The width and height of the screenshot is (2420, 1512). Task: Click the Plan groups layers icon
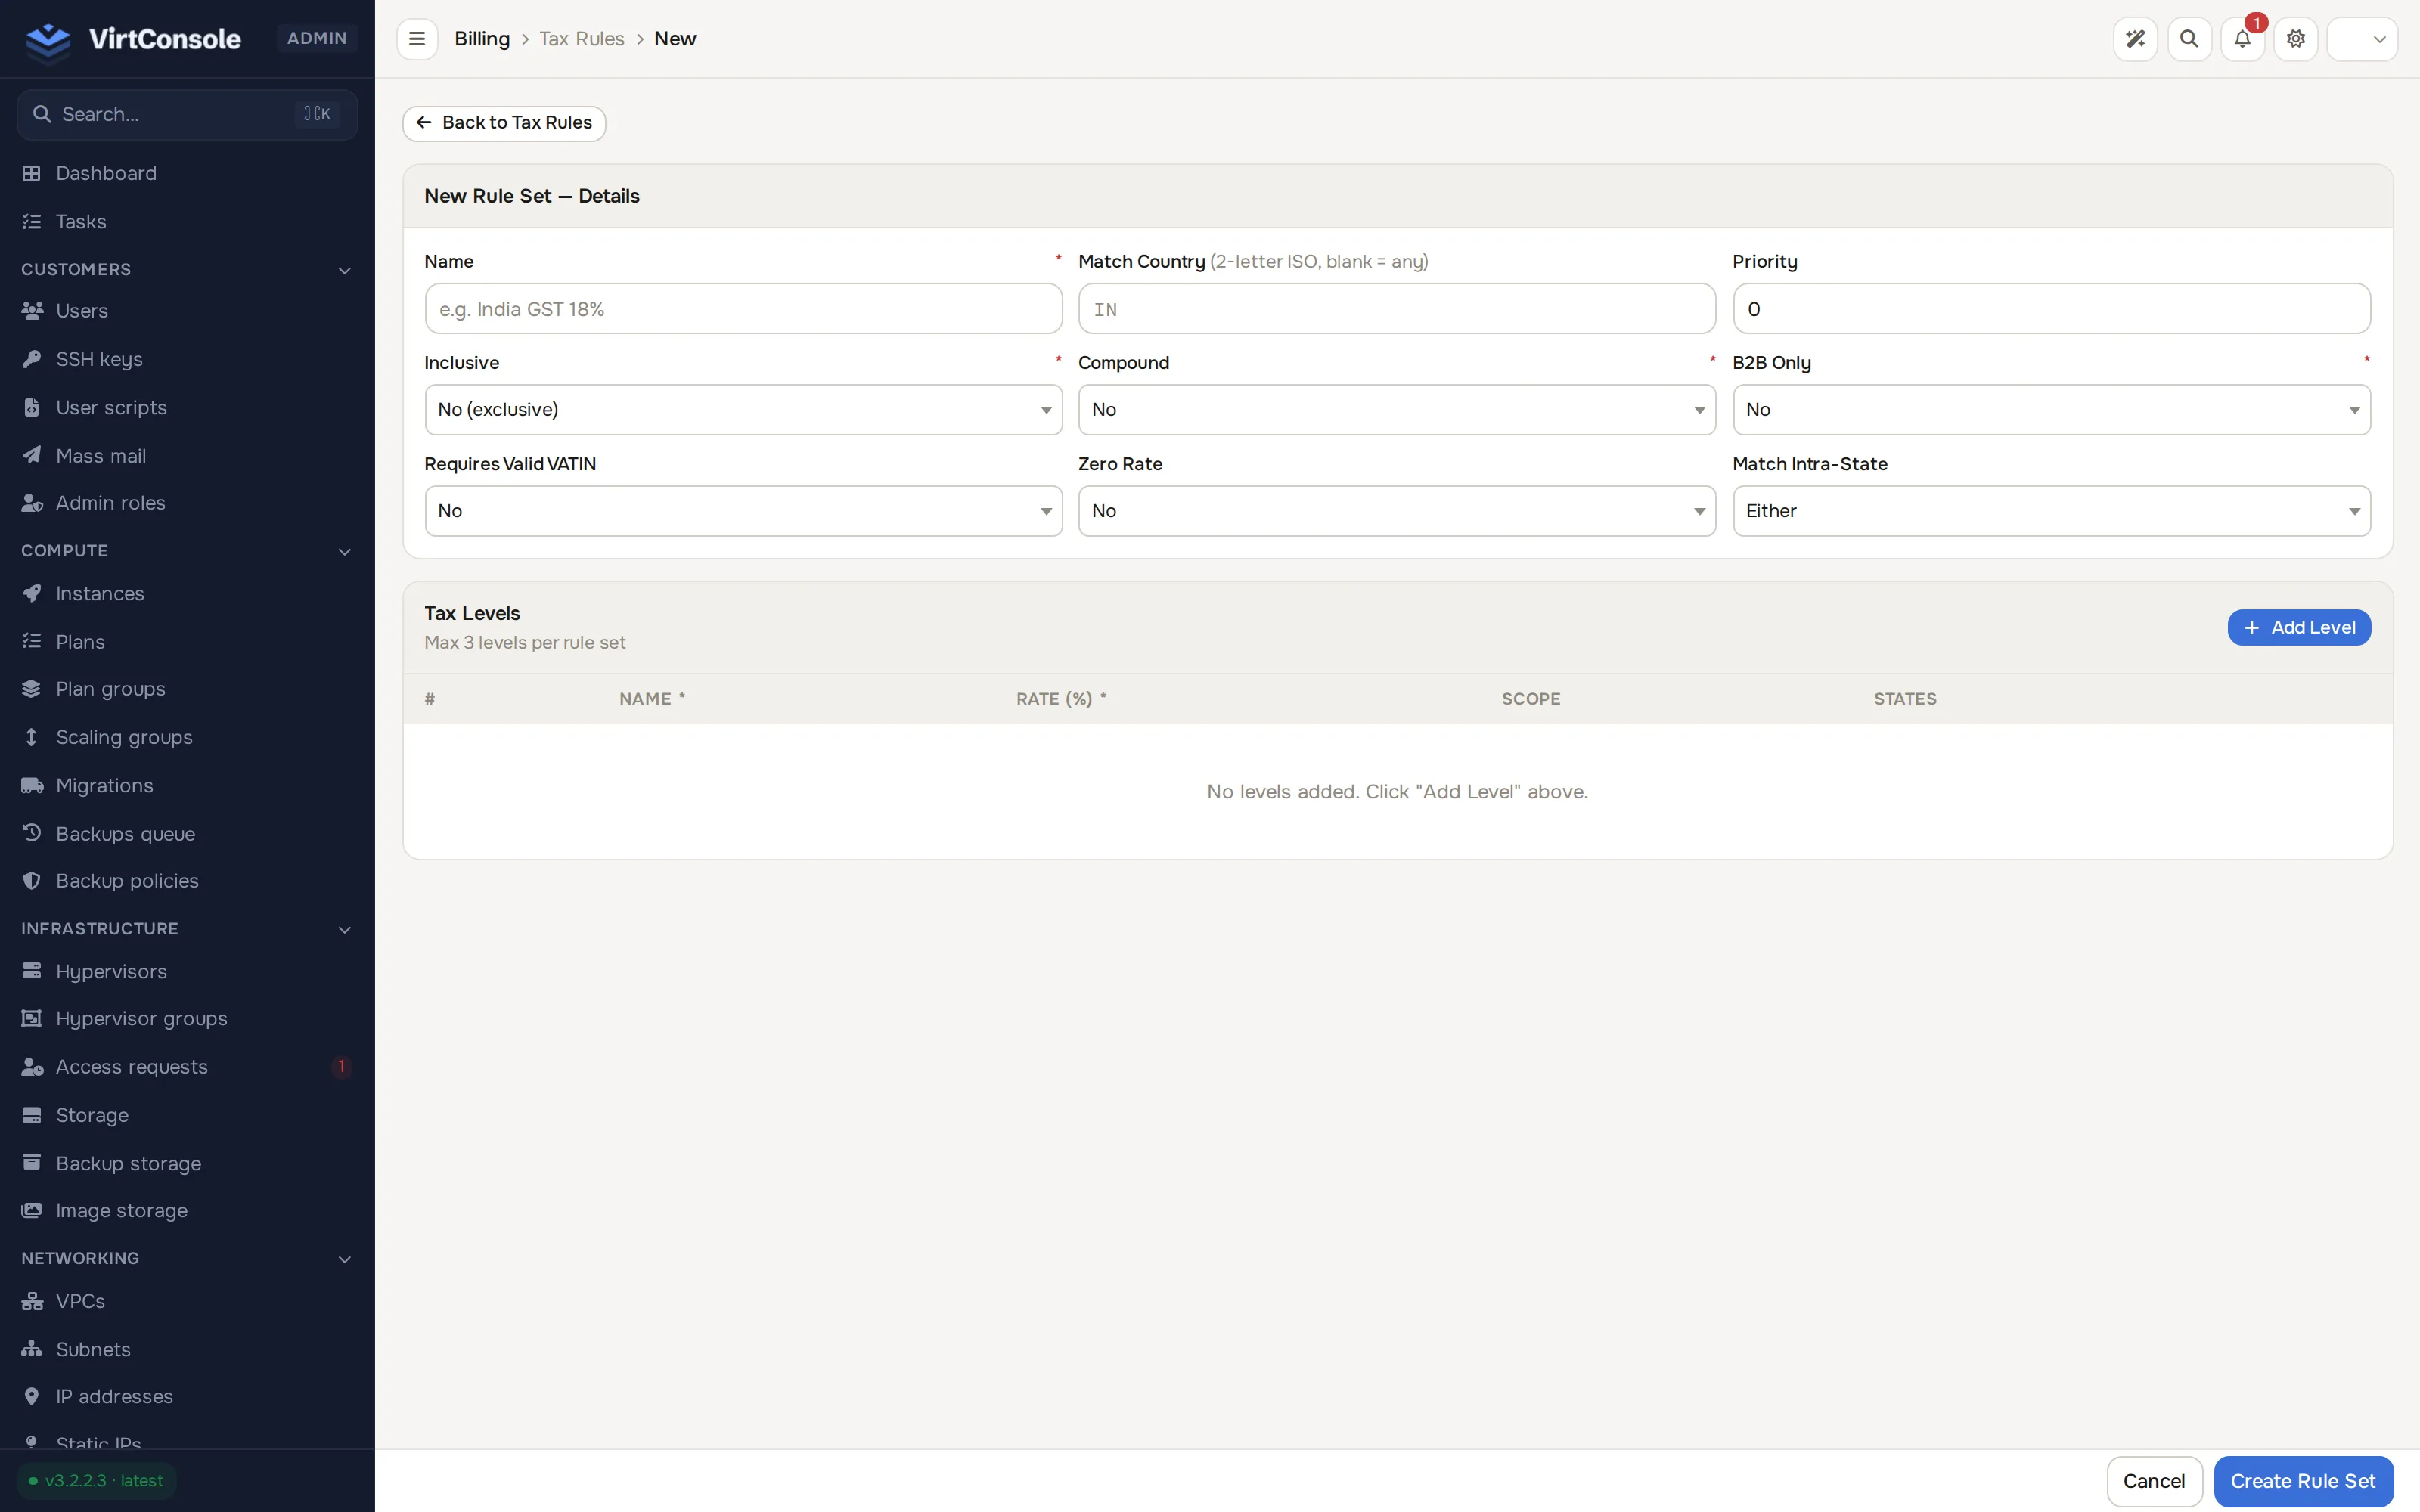32,689
